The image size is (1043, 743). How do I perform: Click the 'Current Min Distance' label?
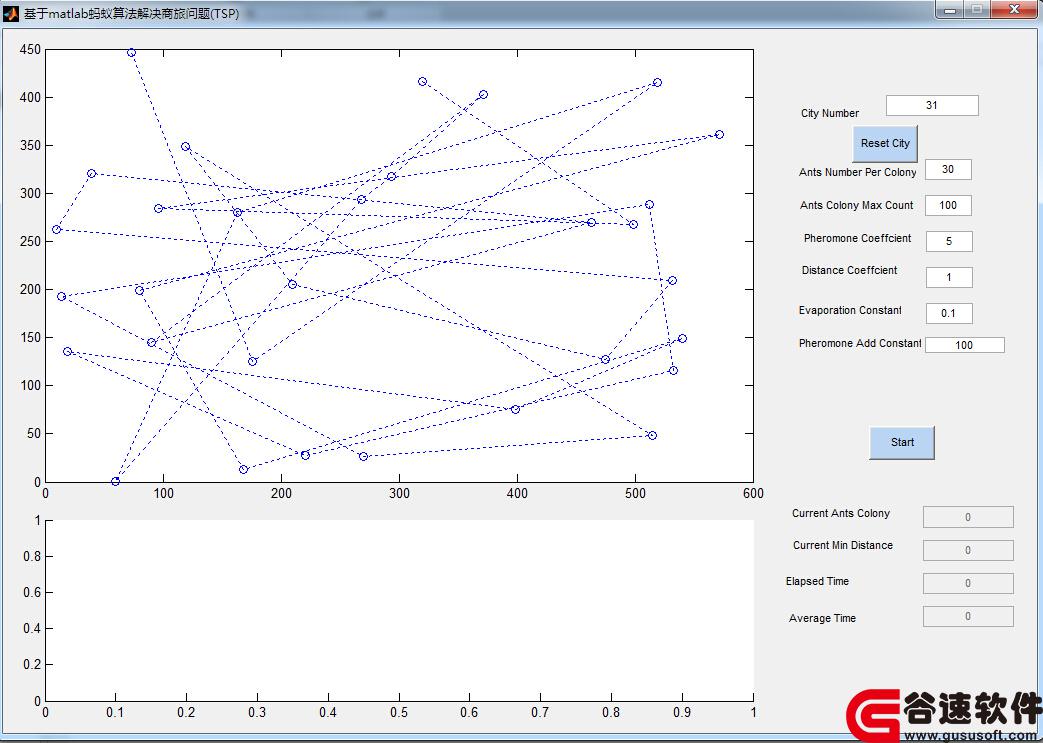click(843, 545)
